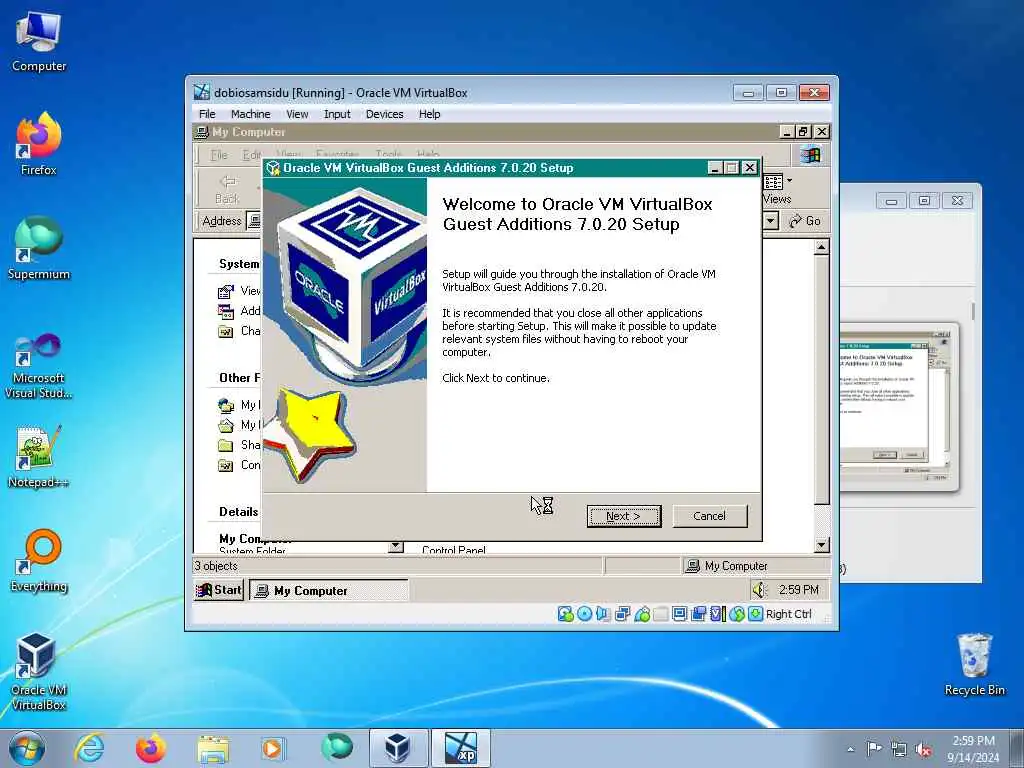Open the muted host volume tray icon
Image resolution: width=1024 pixels, height=768 pixels.
point(923,750)
